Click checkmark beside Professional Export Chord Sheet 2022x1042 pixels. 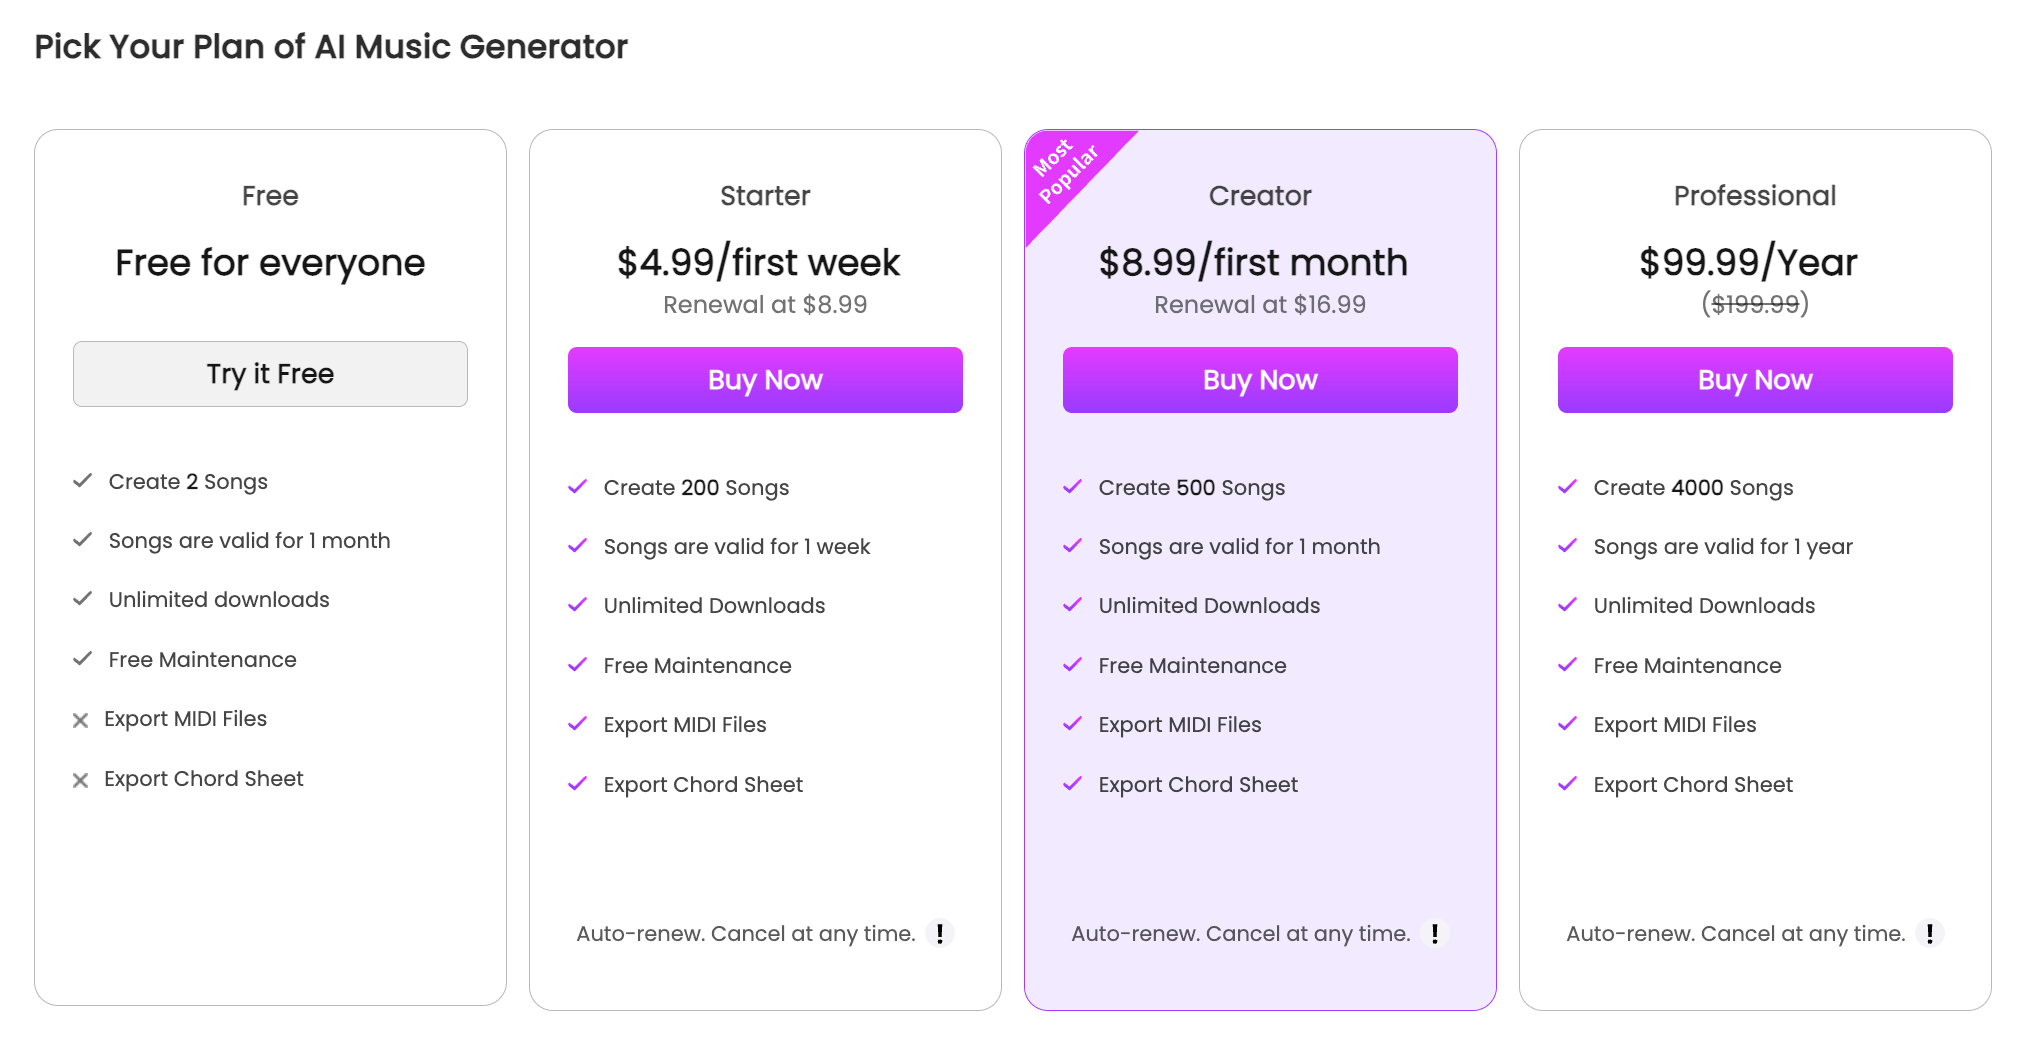(1568, 784)
